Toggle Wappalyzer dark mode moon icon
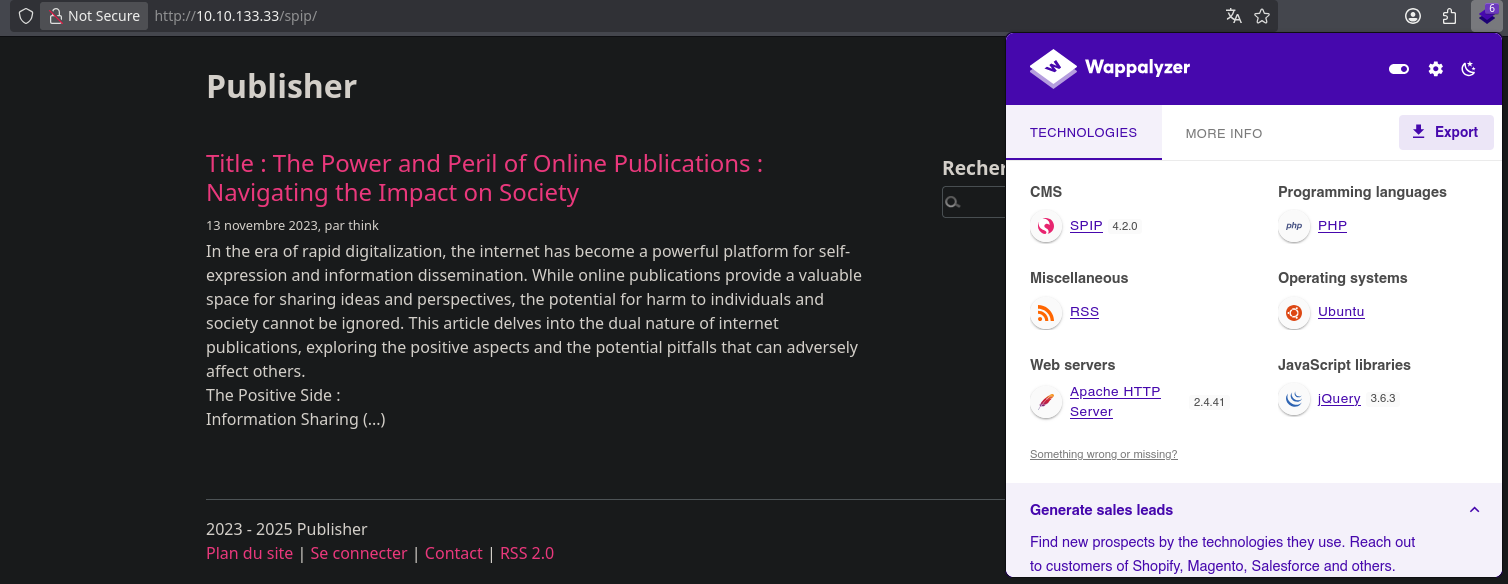The width and height of the screenshot is (1508, 584). [x=1468, y=69]
